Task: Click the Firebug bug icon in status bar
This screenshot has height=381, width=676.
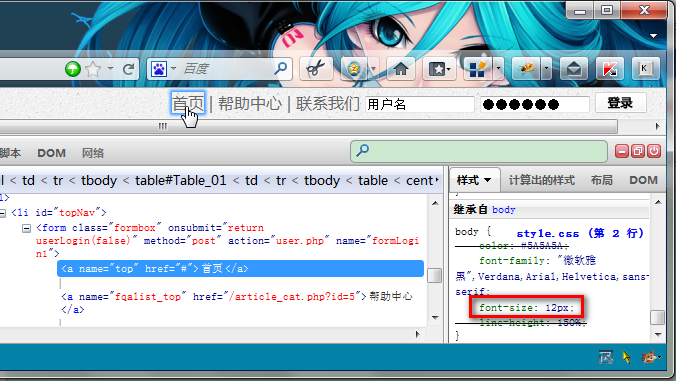Action: pos(650,357)
